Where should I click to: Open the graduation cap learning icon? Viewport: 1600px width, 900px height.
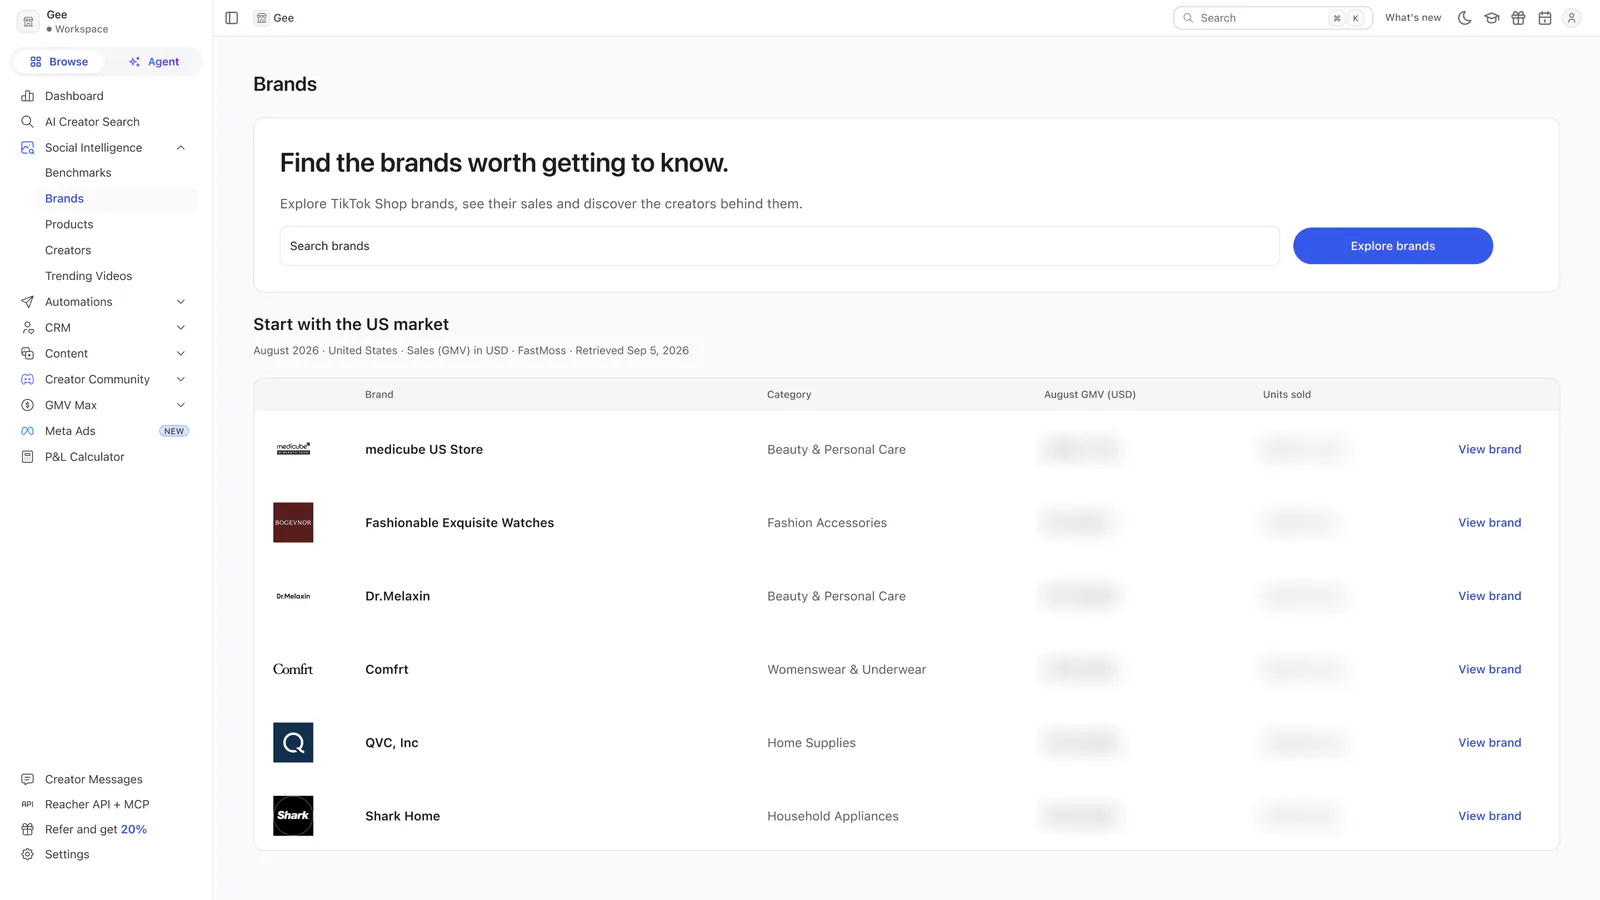coord(1492,18)
